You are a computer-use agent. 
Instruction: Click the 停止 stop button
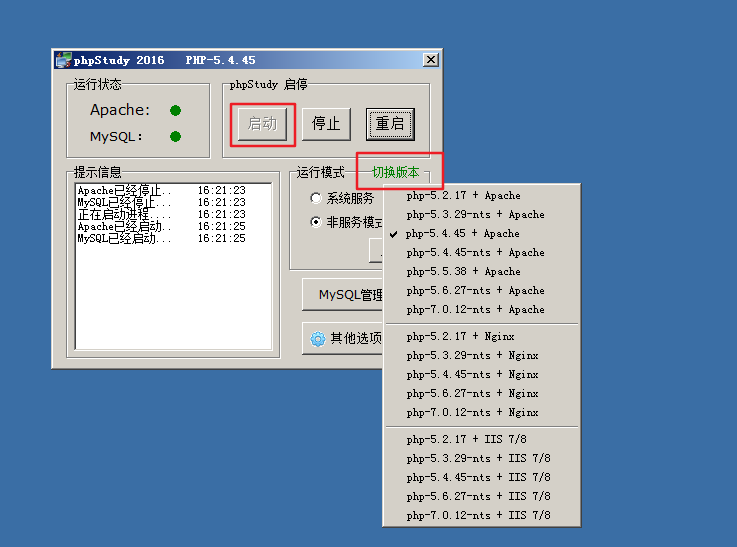pos(326,124)
